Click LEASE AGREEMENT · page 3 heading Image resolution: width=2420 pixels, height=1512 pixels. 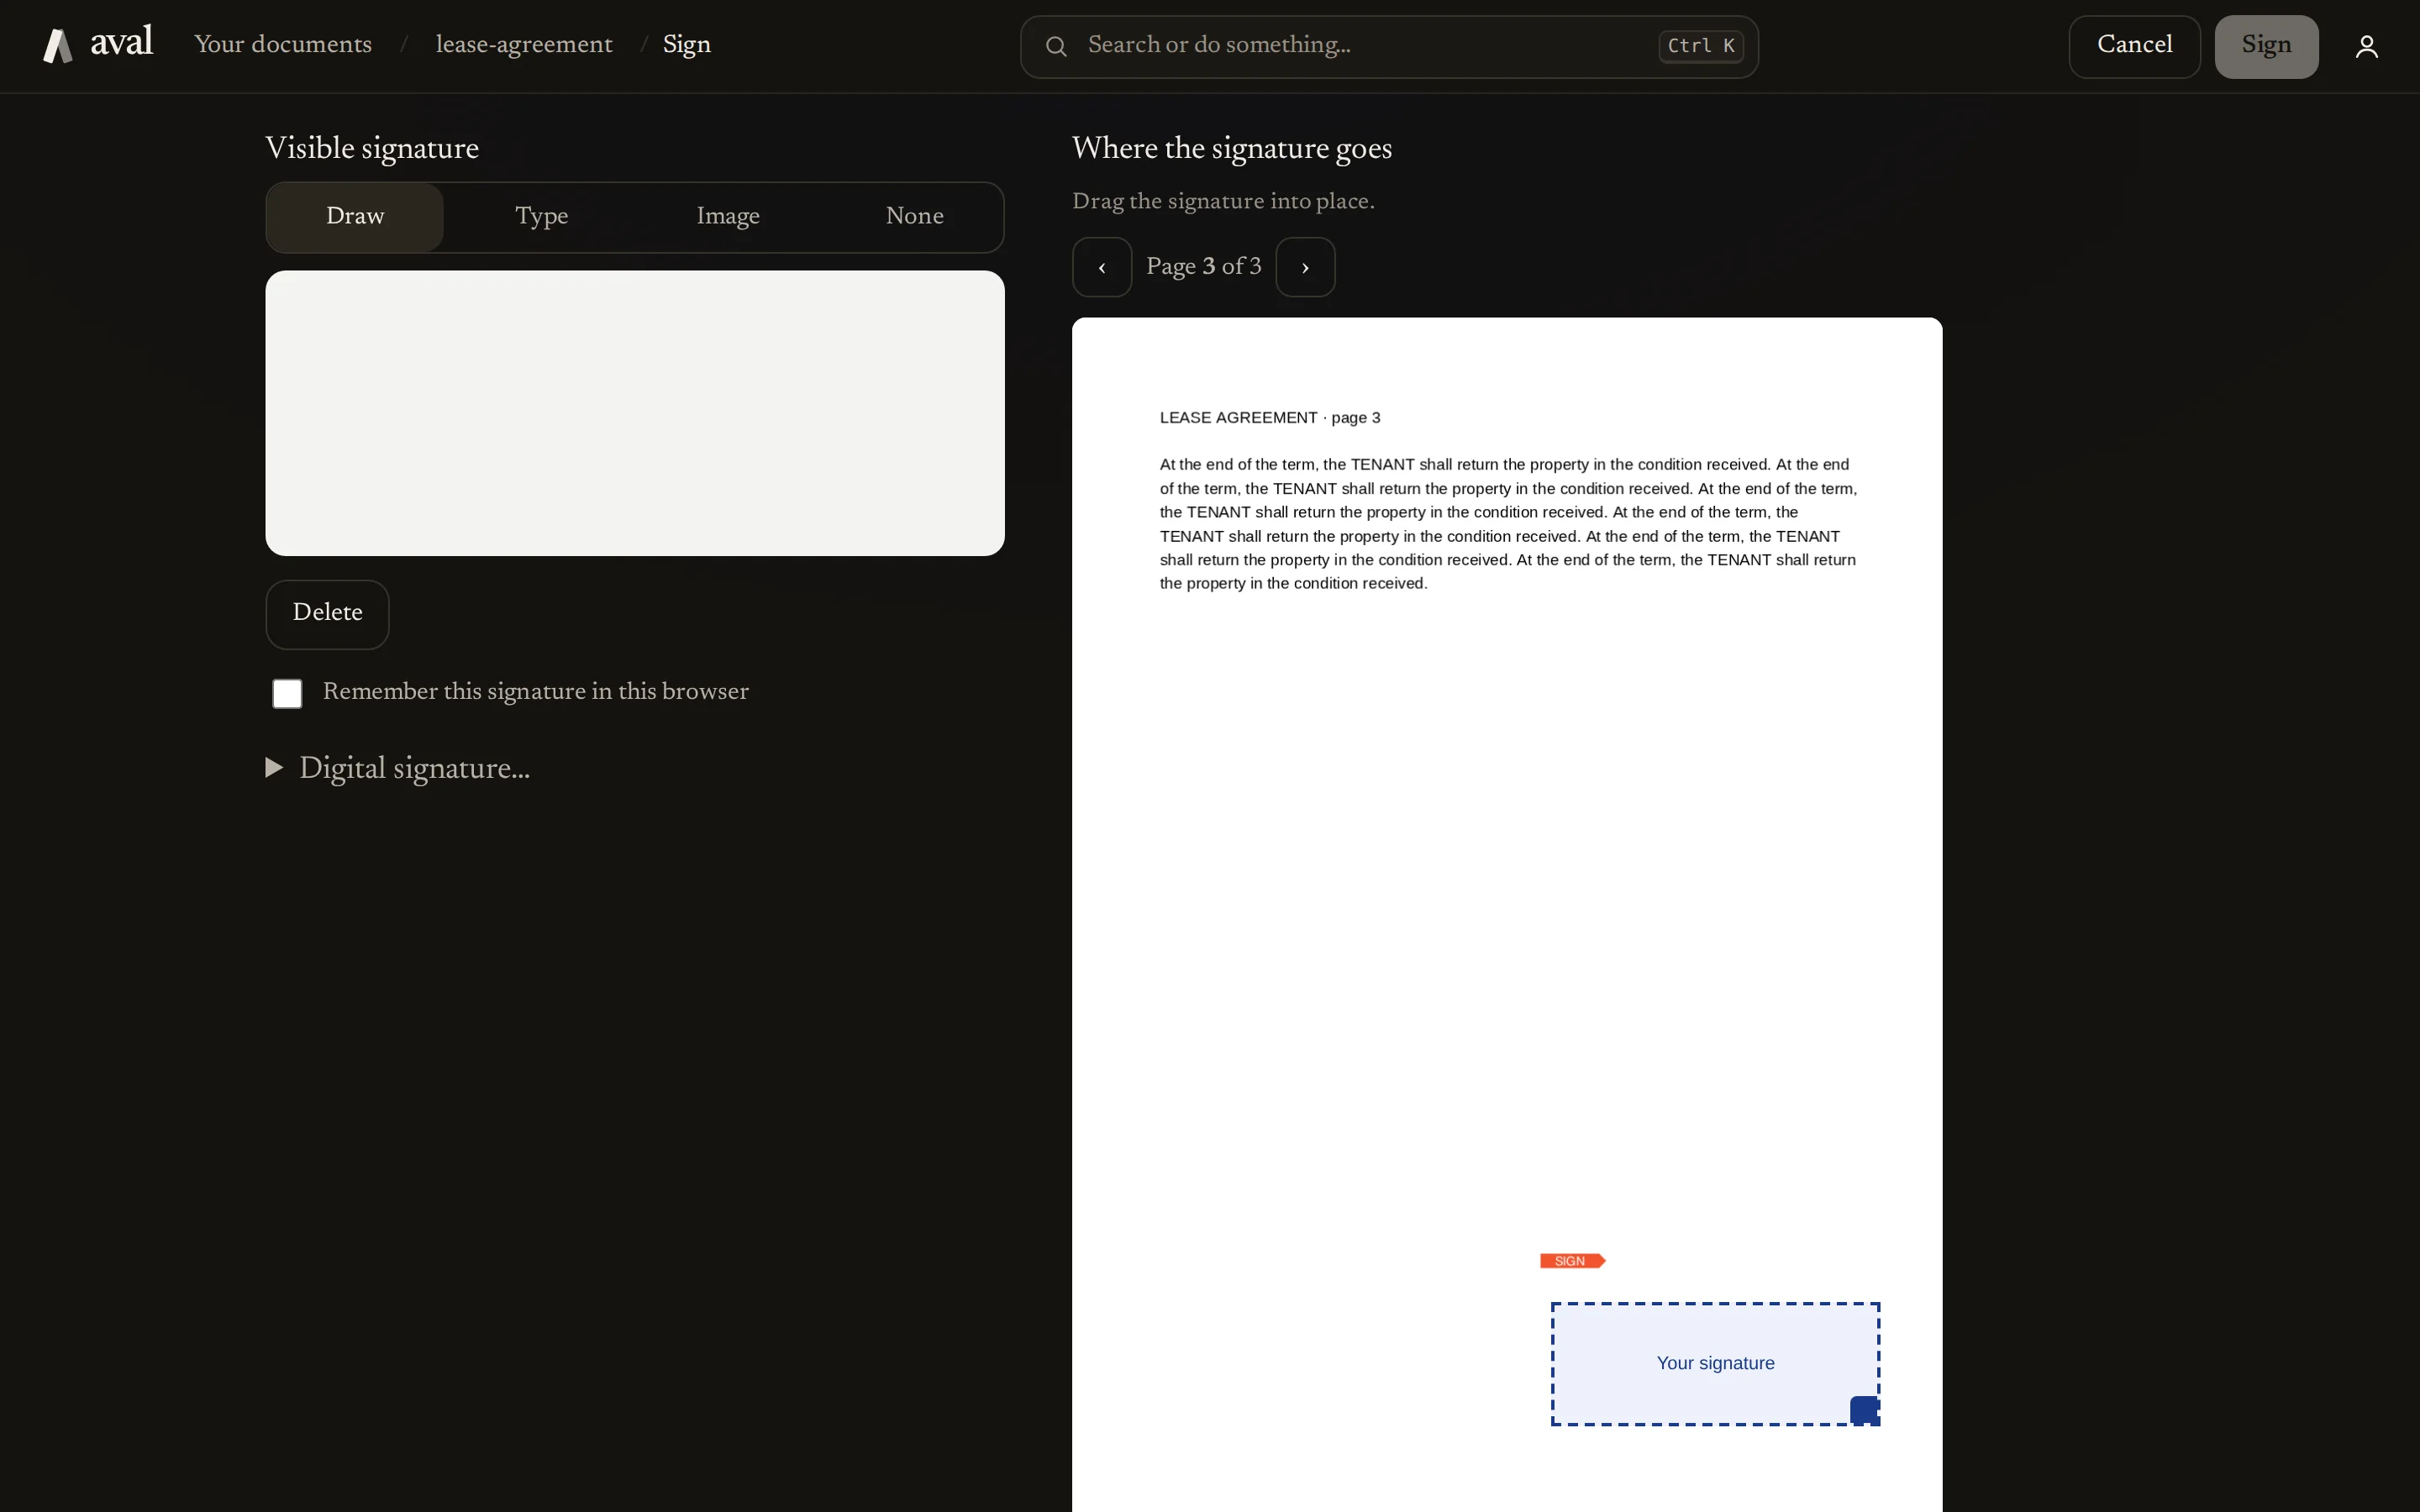pos(1270,418)
